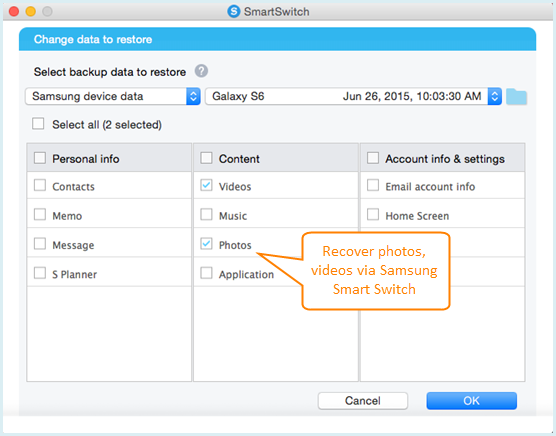The height and width of the screenshot is (436, 556).
Task: Open the Galaxy S6 backup date dropdown
Action: click(x=354, y=96)
